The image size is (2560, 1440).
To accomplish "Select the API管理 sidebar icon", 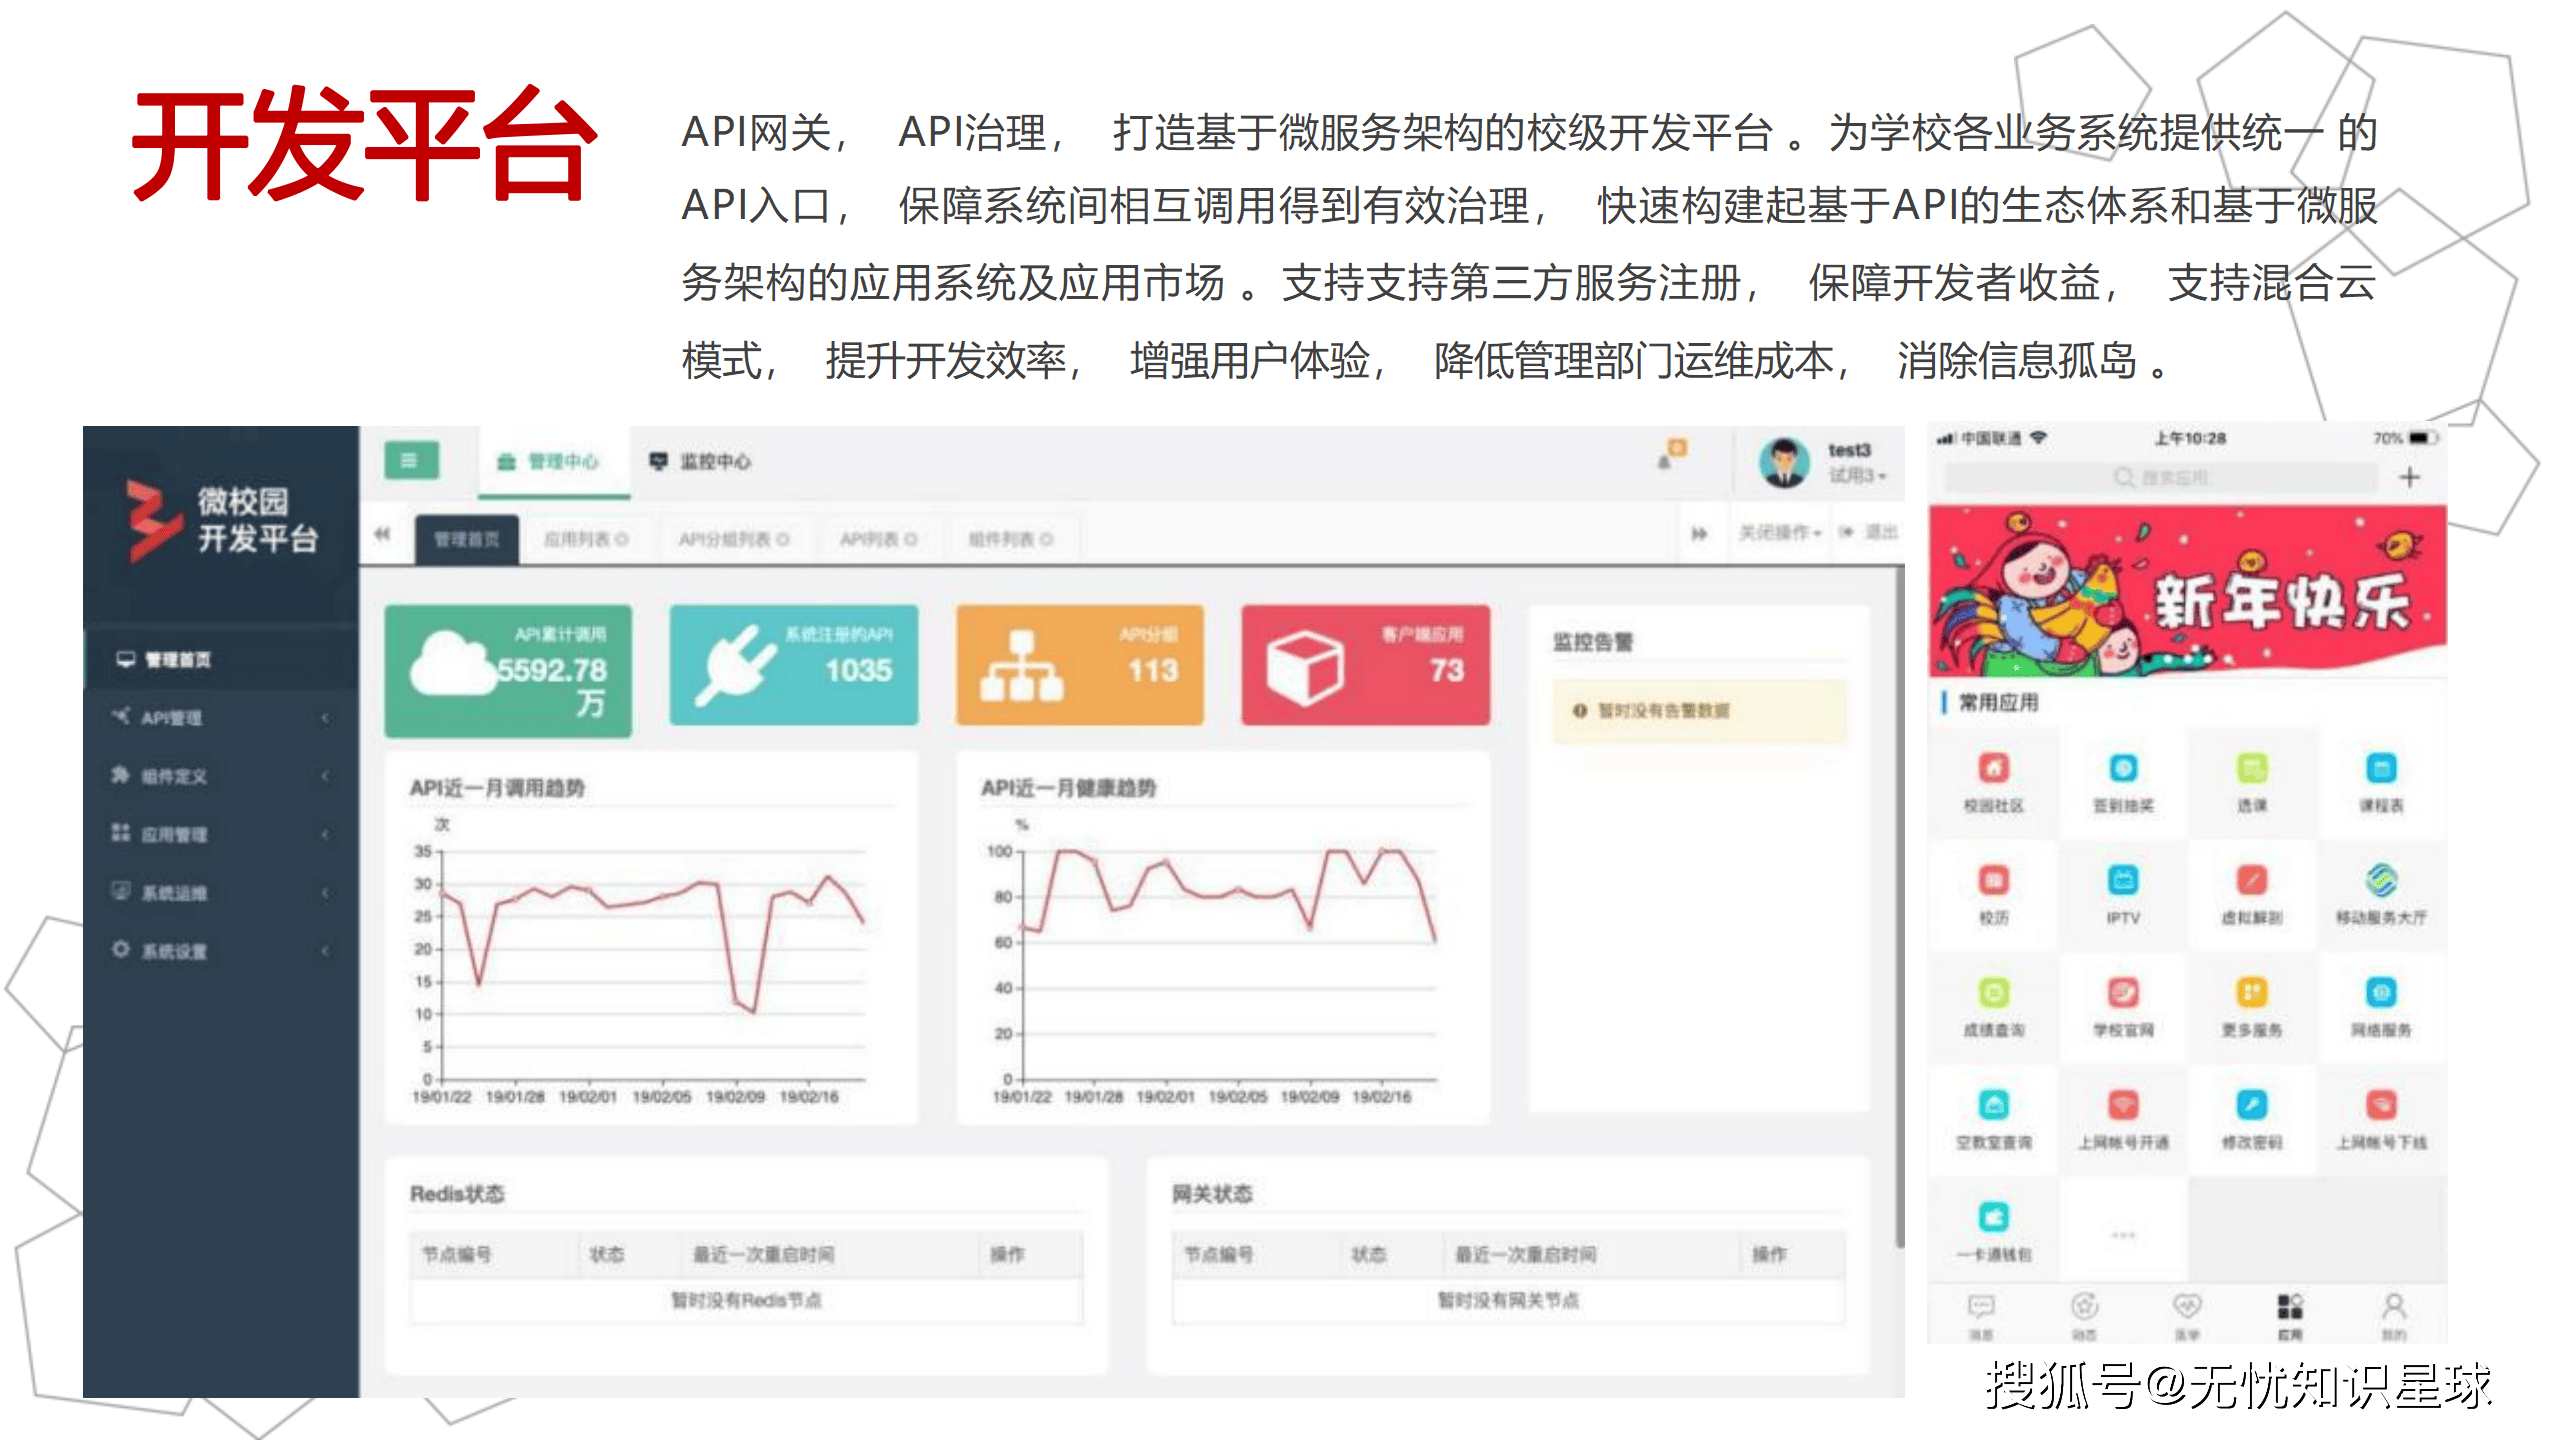I will tap(123, 717).
